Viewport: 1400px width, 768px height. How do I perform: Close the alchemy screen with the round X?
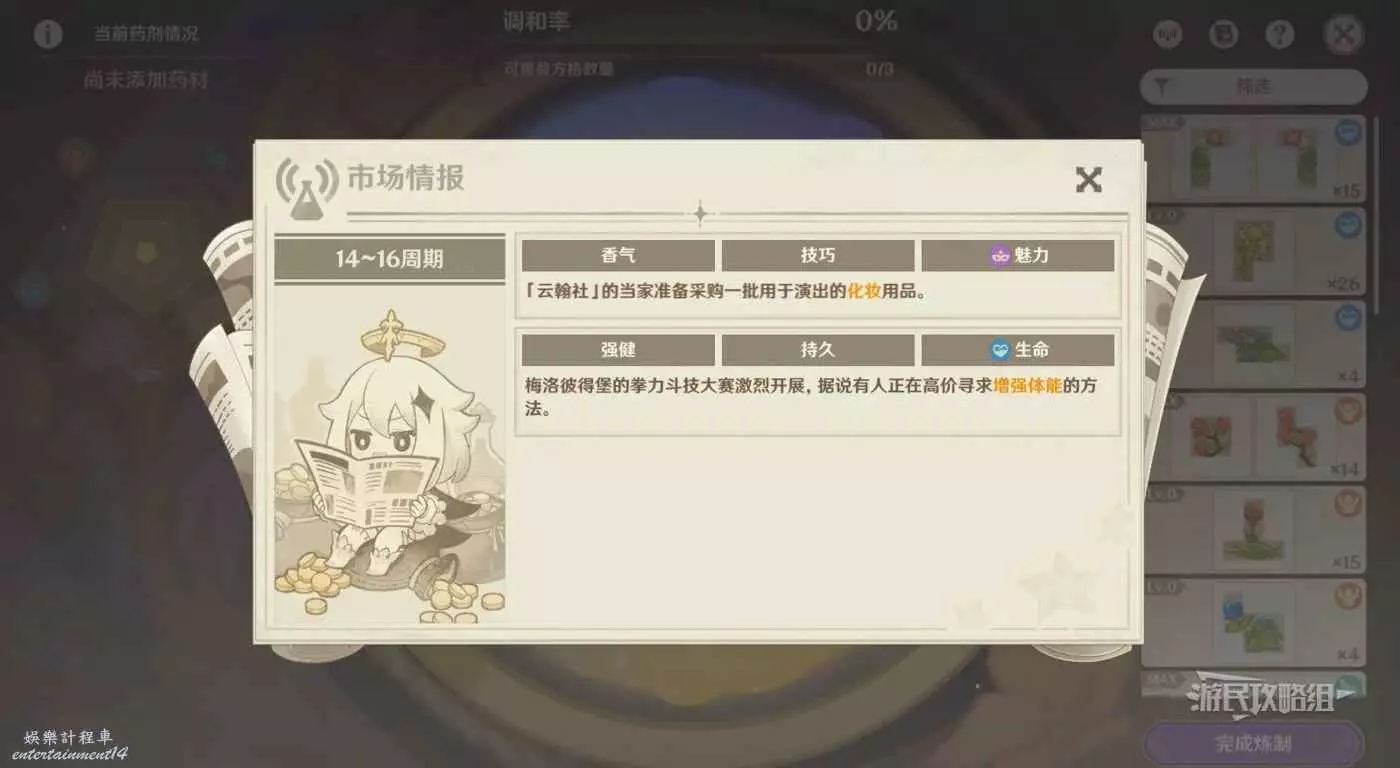[1344, 34]
